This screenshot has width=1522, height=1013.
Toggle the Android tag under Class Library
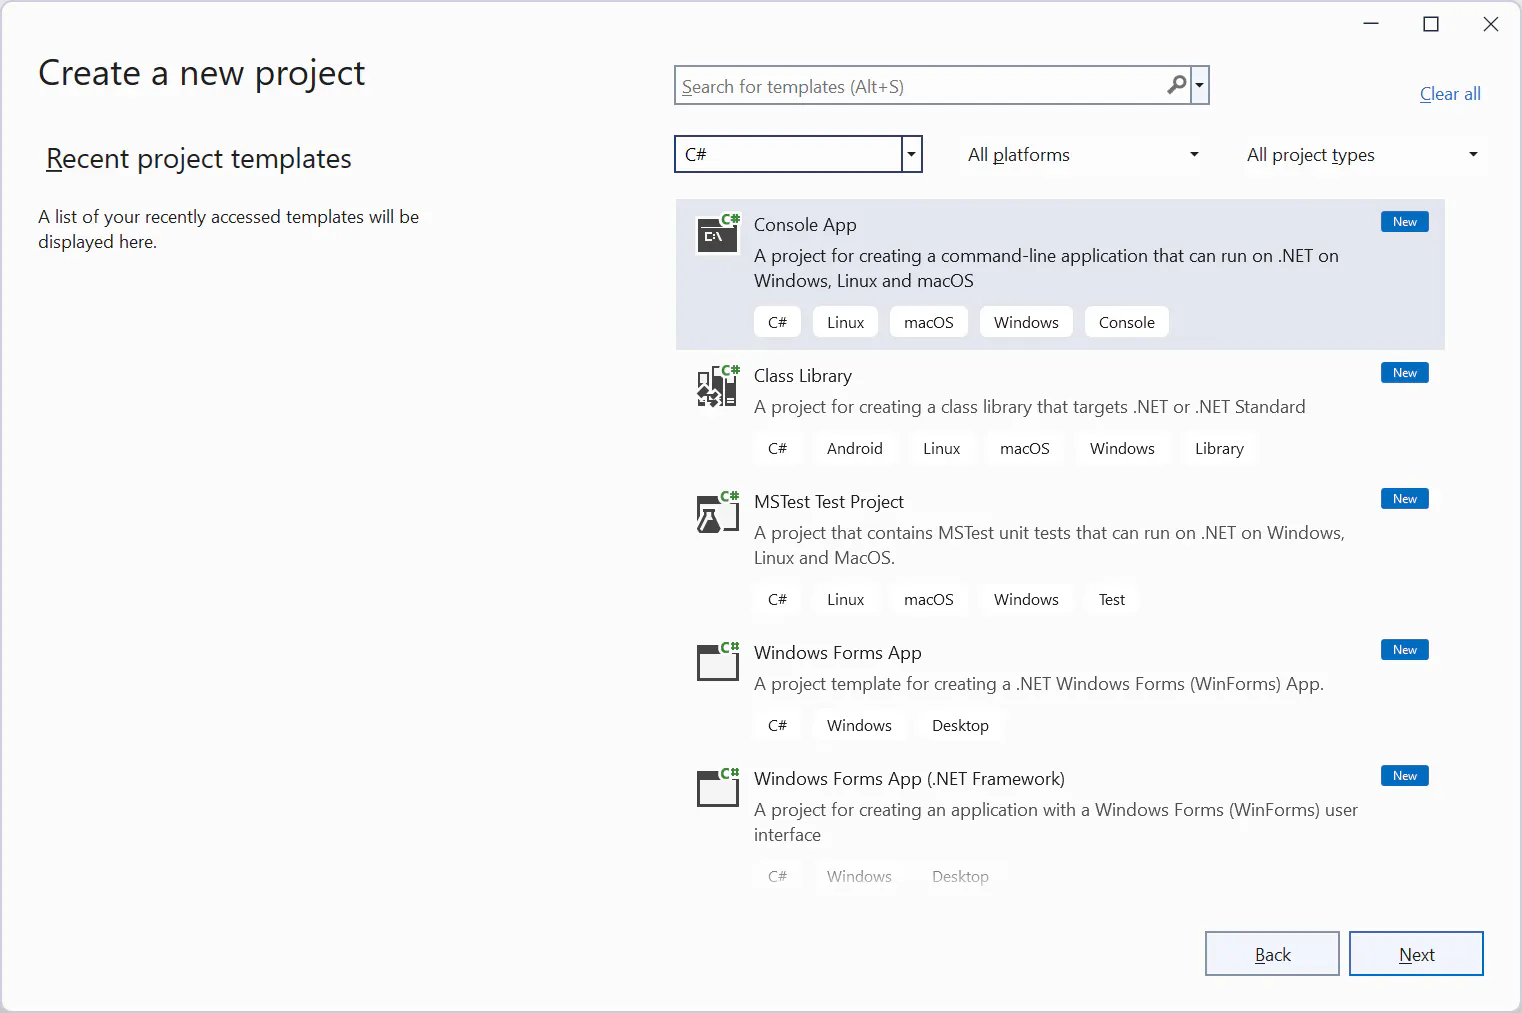(854, 448)
